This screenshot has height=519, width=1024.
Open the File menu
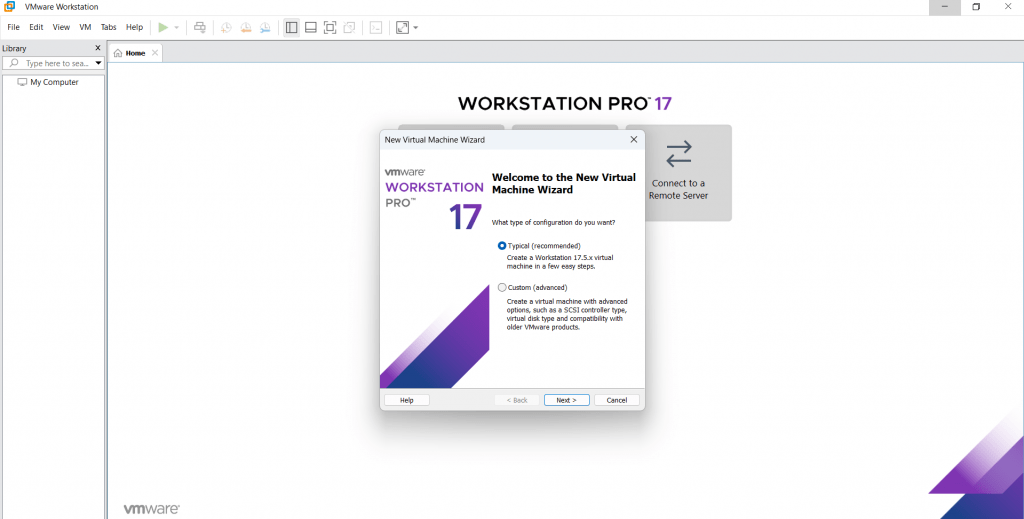pos(13,27)
